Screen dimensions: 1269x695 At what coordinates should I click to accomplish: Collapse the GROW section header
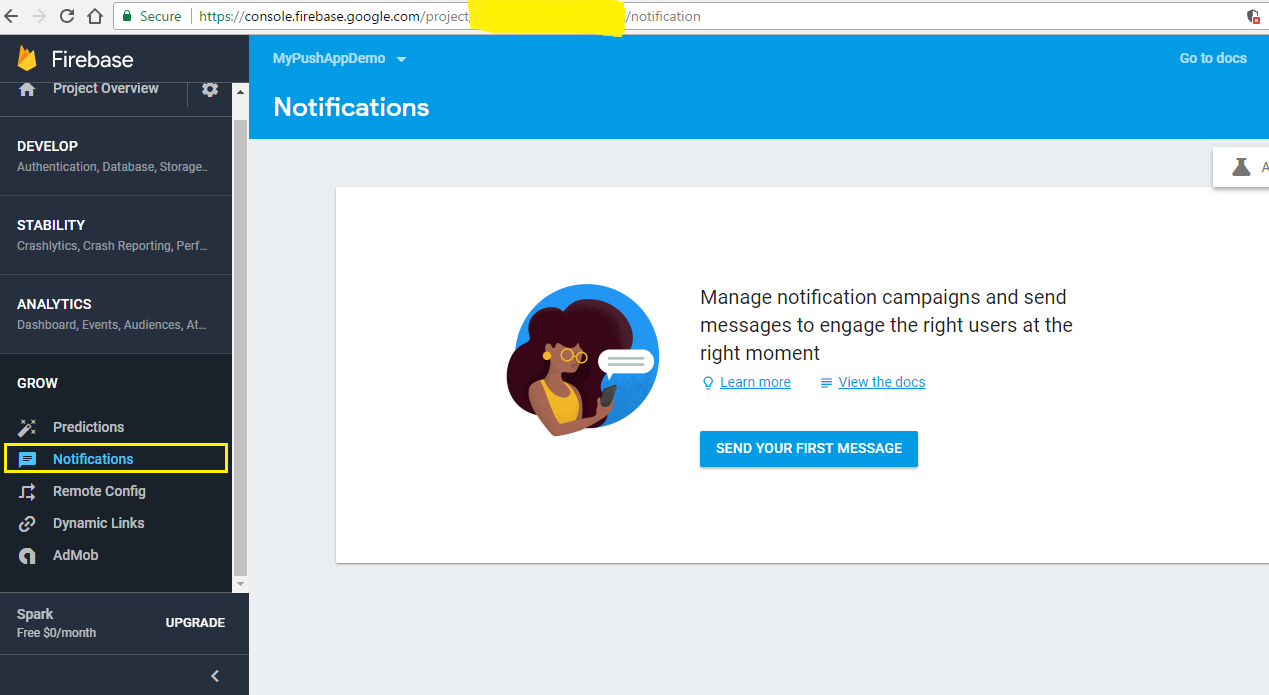38,383
